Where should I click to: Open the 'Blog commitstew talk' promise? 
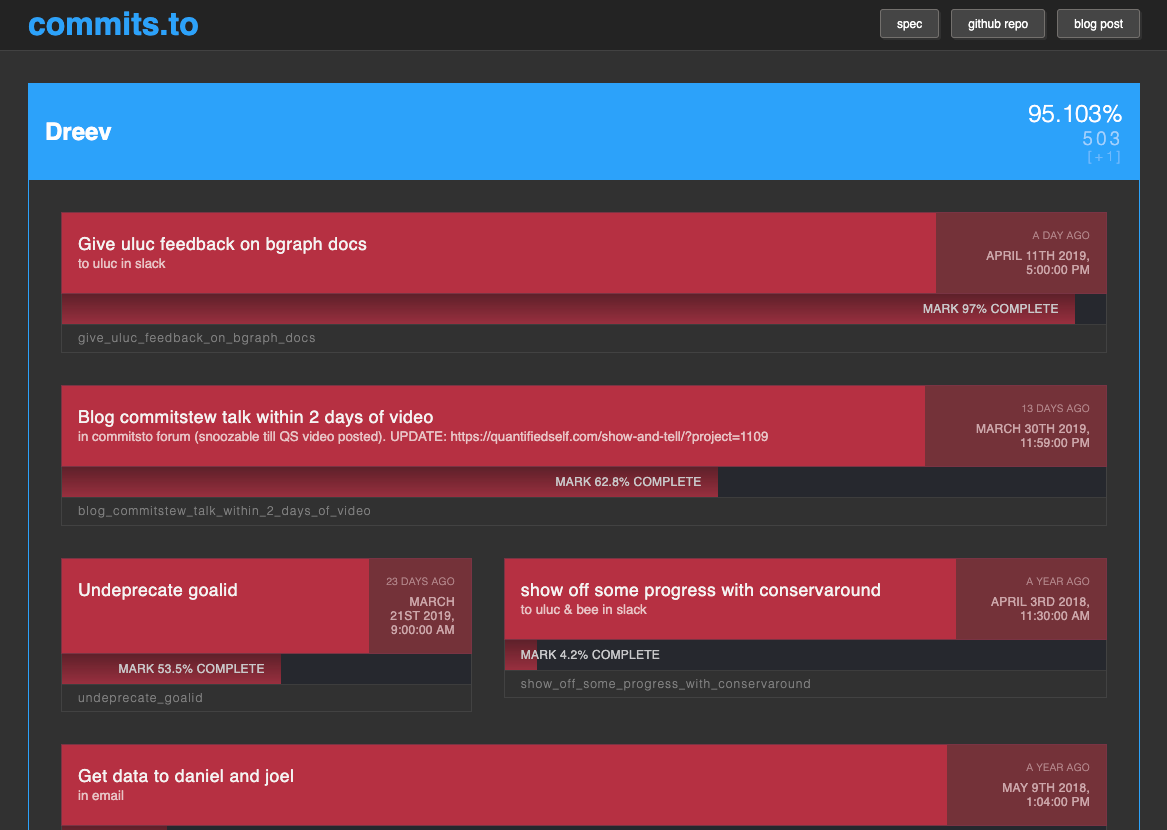point(256,417)
